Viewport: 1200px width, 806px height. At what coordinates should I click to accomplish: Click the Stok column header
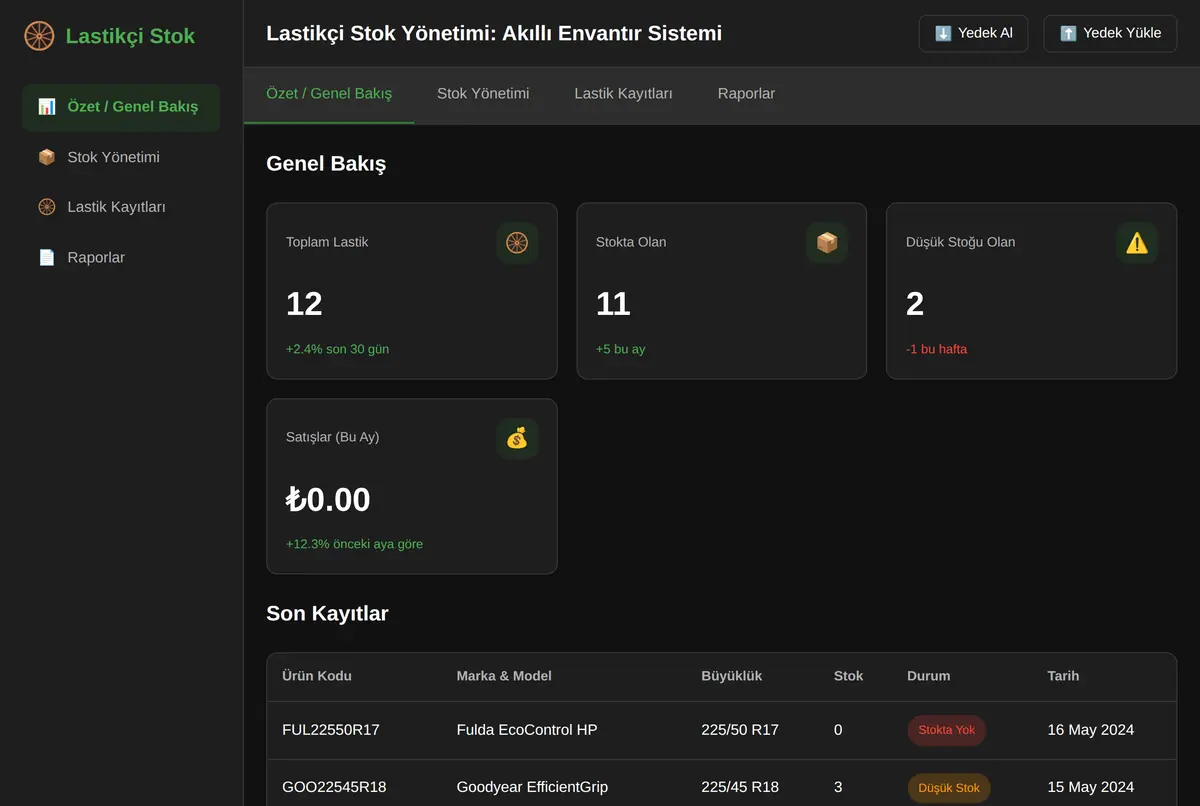(848, 676)
